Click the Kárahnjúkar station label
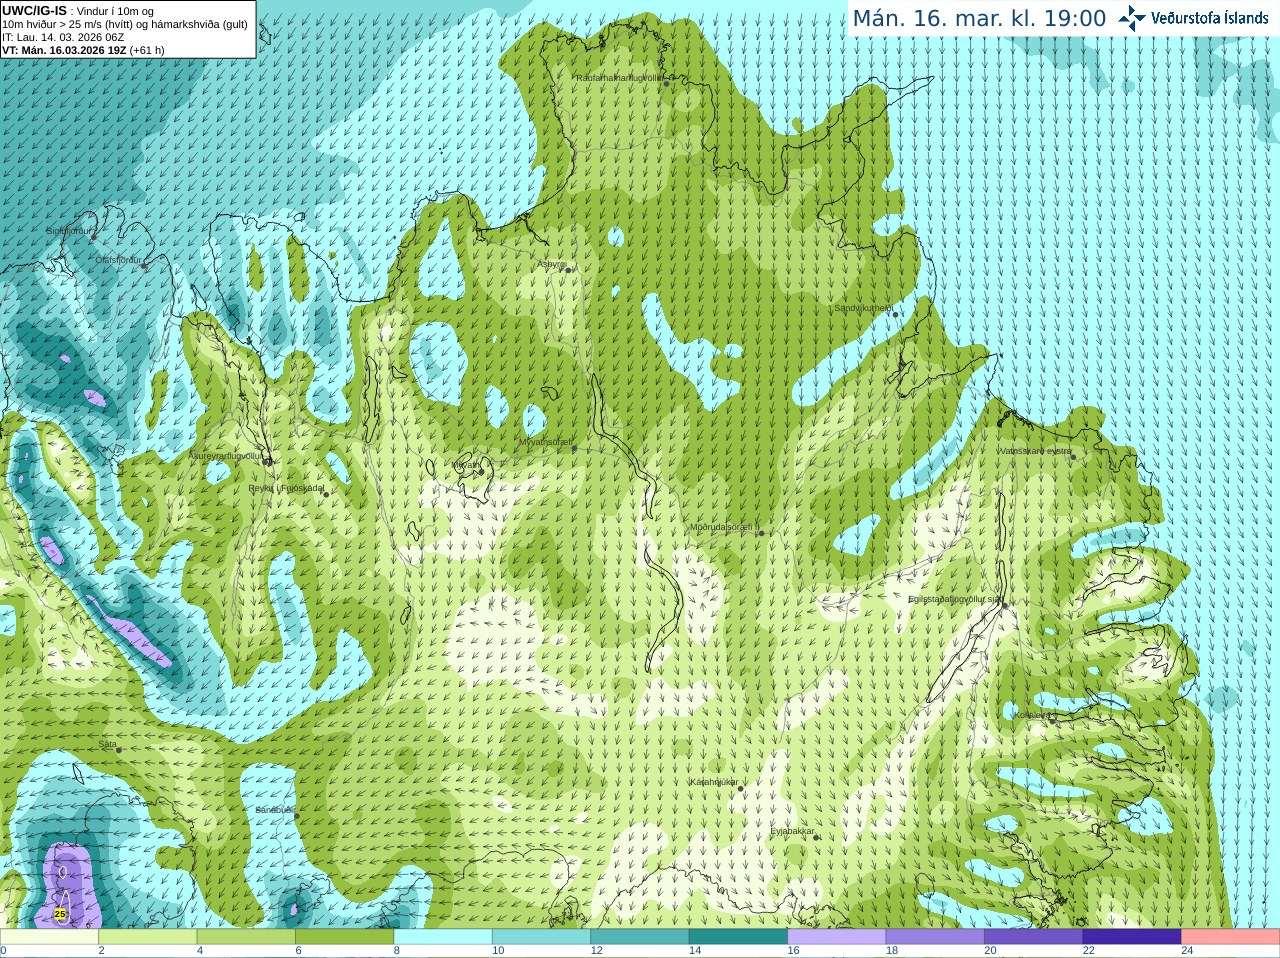 pyautogui.click(x=714, y=782)
